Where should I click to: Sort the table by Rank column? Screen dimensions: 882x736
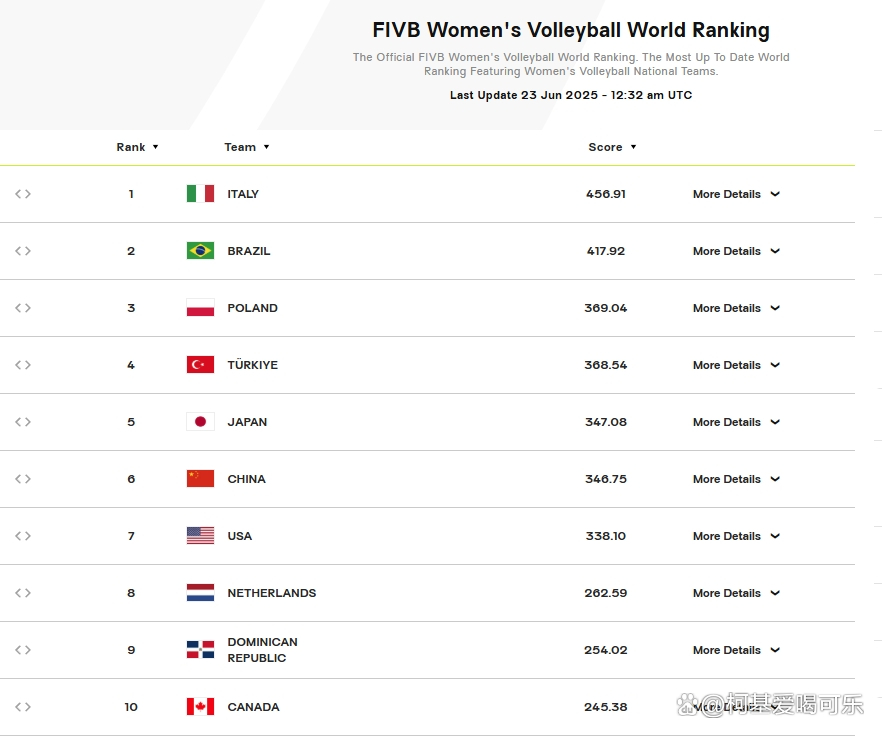(137, 147)
